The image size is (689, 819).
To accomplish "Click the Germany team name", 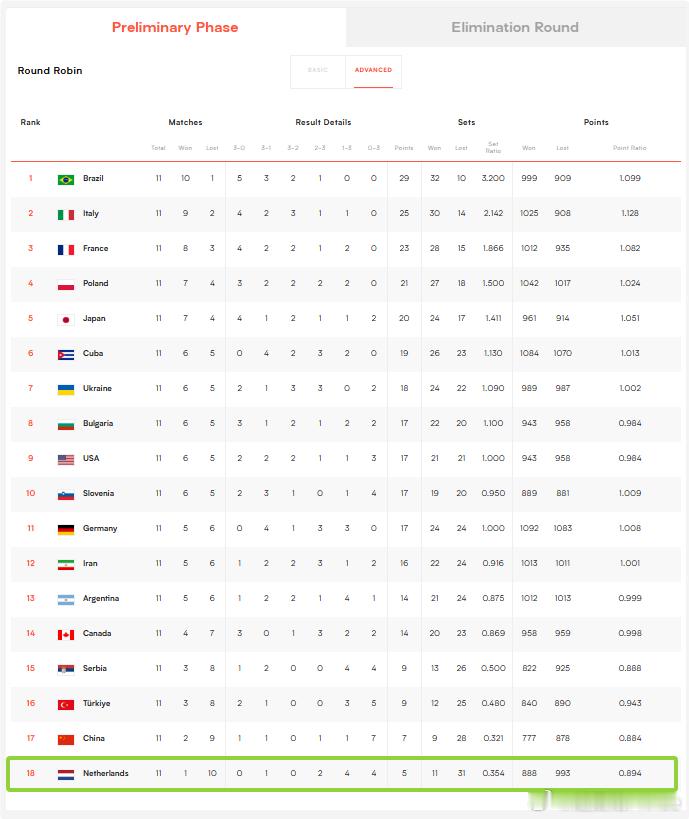I will tap(100, 529).
